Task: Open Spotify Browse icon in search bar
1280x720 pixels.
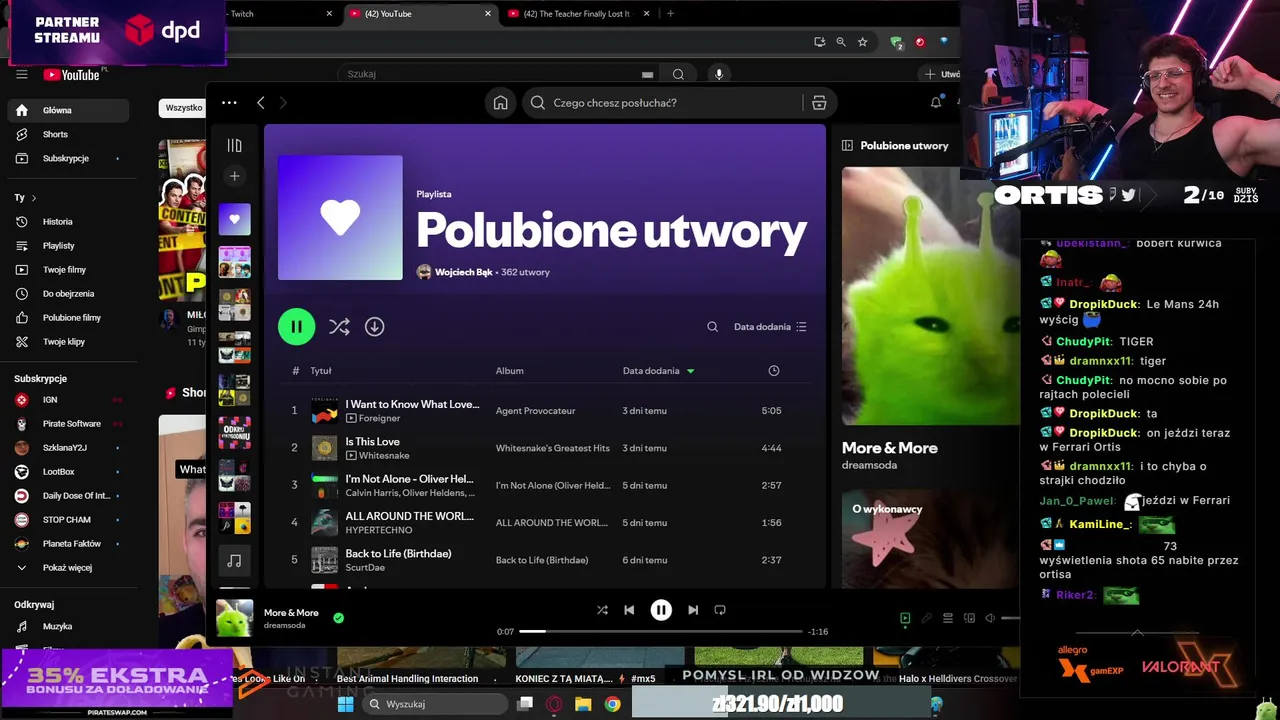Action: click(x=819, y=102)
